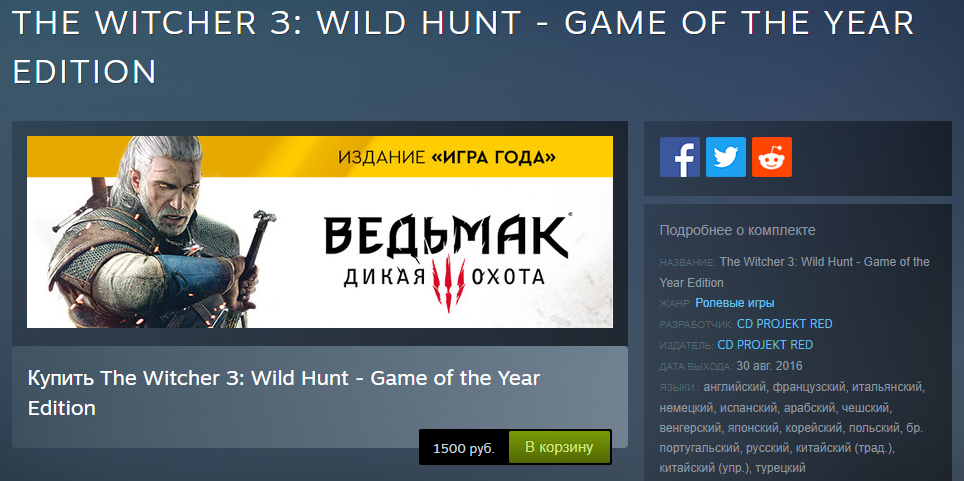Click the release date 30 авг. 2016
Screen dimensions: 964x481
point(769,366)
